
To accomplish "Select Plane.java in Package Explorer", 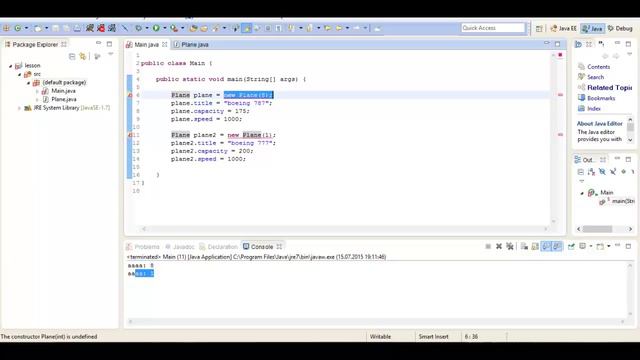I will pos(64,99).
